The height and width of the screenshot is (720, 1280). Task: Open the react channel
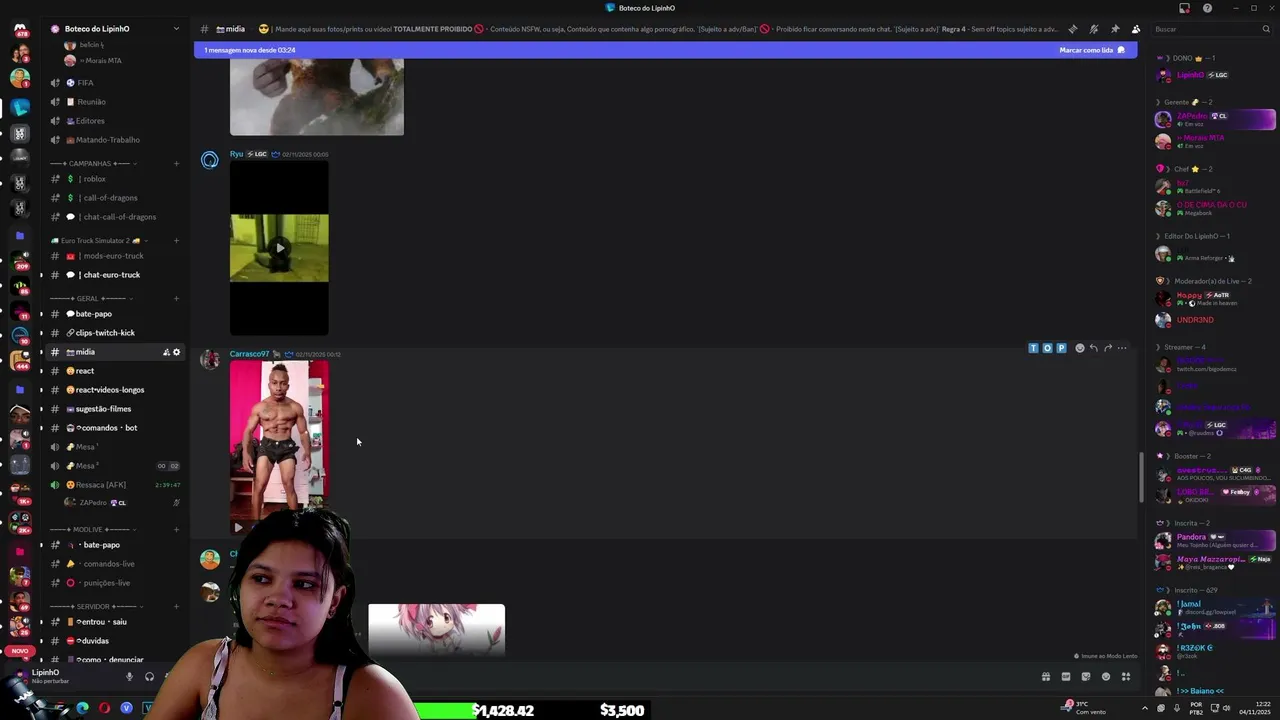tap(115, 371)
